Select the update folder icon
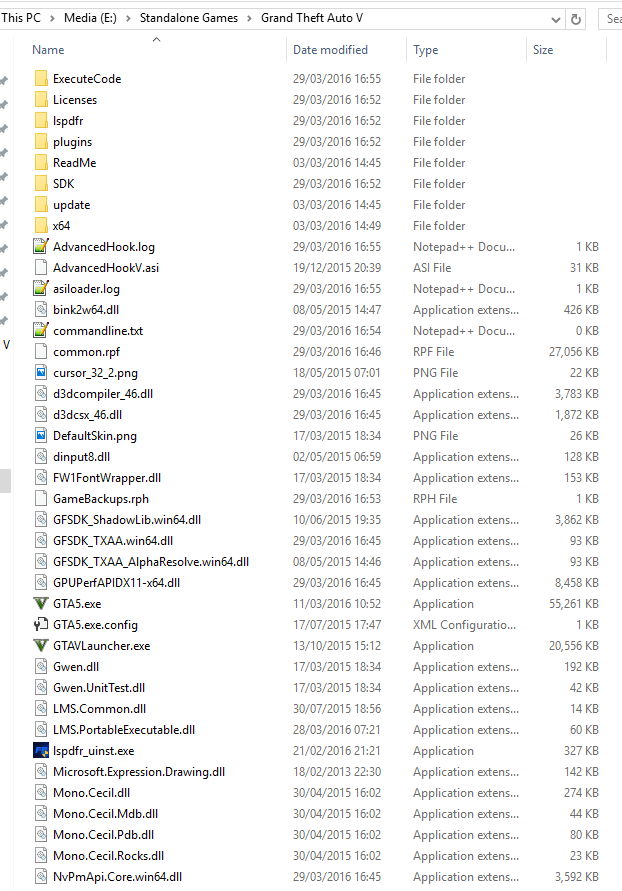622x891 pixels. (x=41, y=205)
